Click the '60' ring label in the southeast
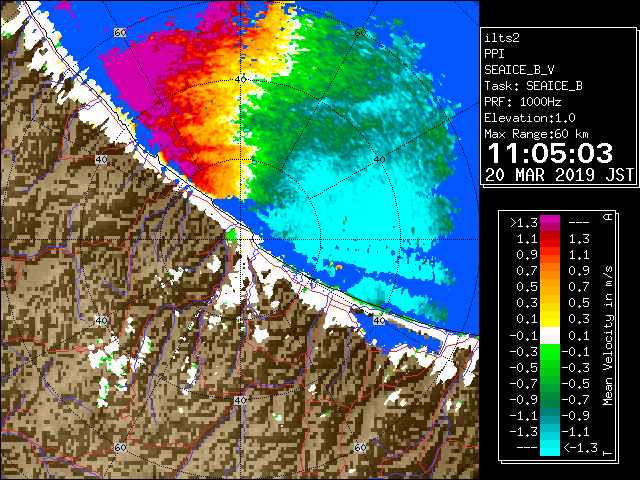This screenshot has height=480, width=640. [360, 447]
